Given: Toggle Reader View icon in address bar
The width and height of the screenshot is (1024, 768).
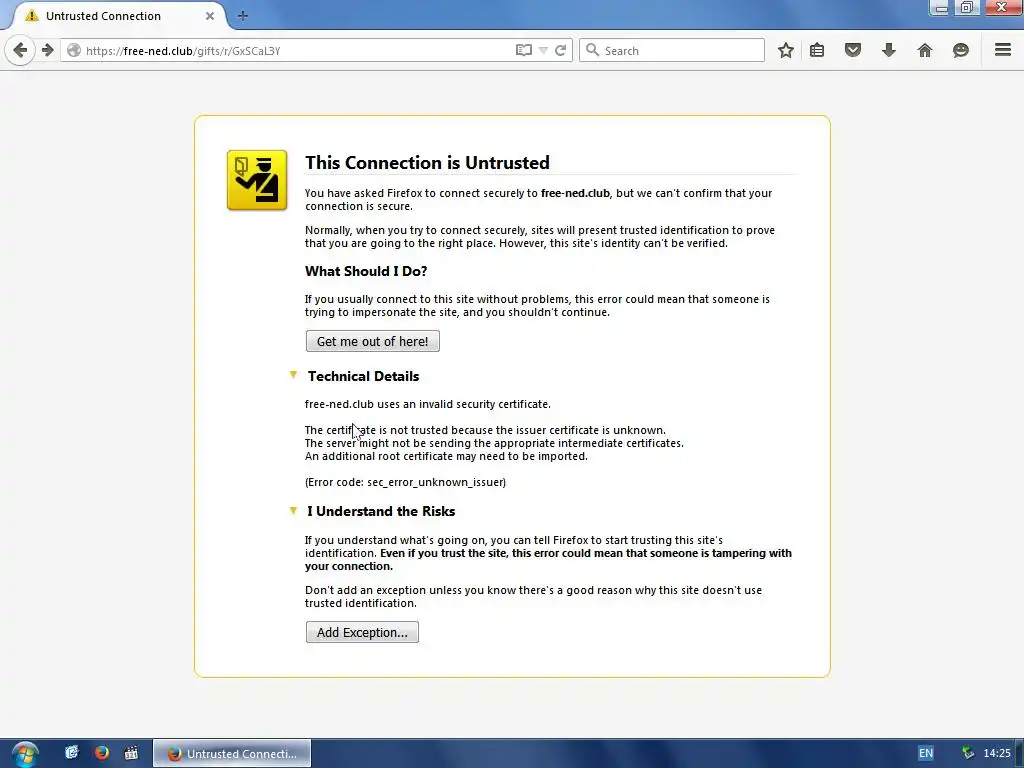Looking at the screenshot, I should click(524, 50).
